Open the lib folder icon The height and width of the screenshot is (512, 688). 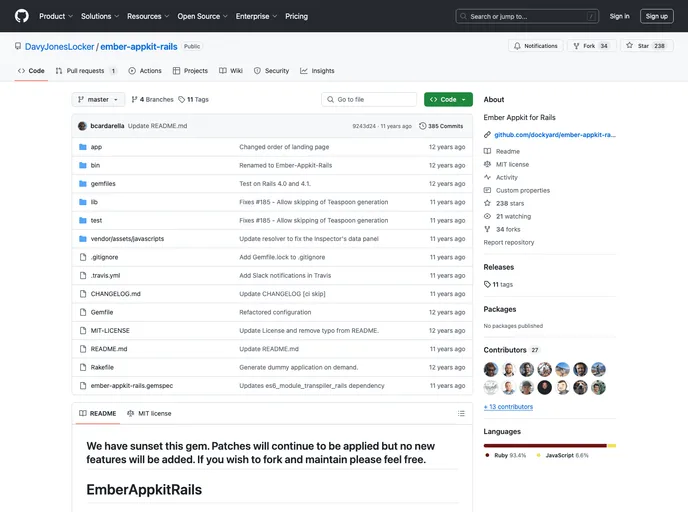[82, 202]
